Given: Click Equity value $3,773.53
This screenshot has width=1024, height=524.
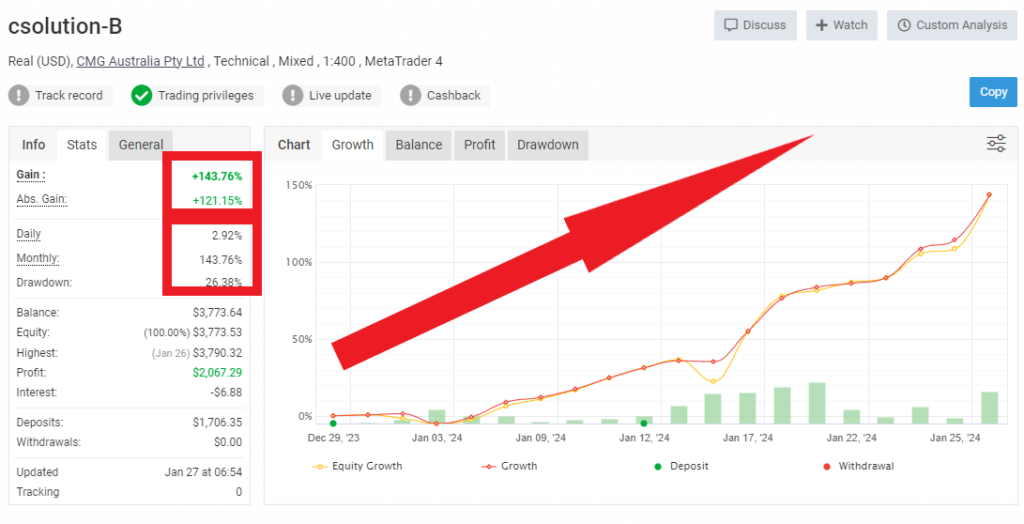Looking at the screenshot, I should 217,332.
